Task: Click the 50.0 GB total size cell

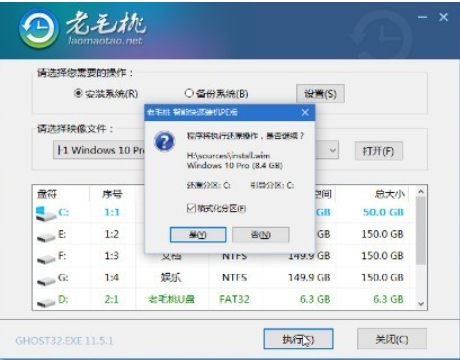Action: pyautogui.click(x=383, y=212)
